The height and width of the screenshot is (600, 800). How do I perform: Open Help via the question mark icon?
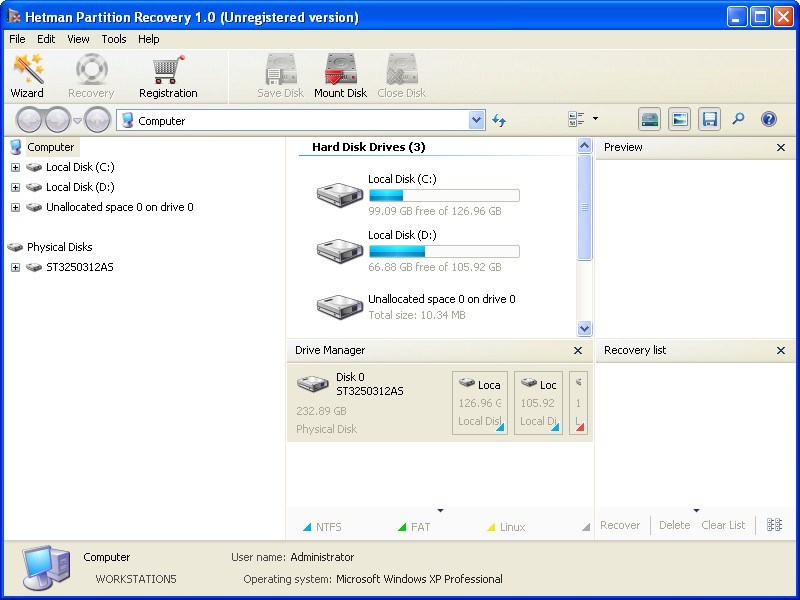pos(768,119)
